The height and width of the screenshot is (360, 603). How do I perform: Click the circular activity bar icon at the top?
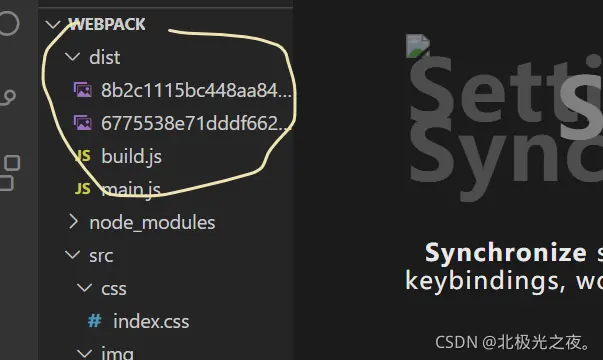(8, 23)
